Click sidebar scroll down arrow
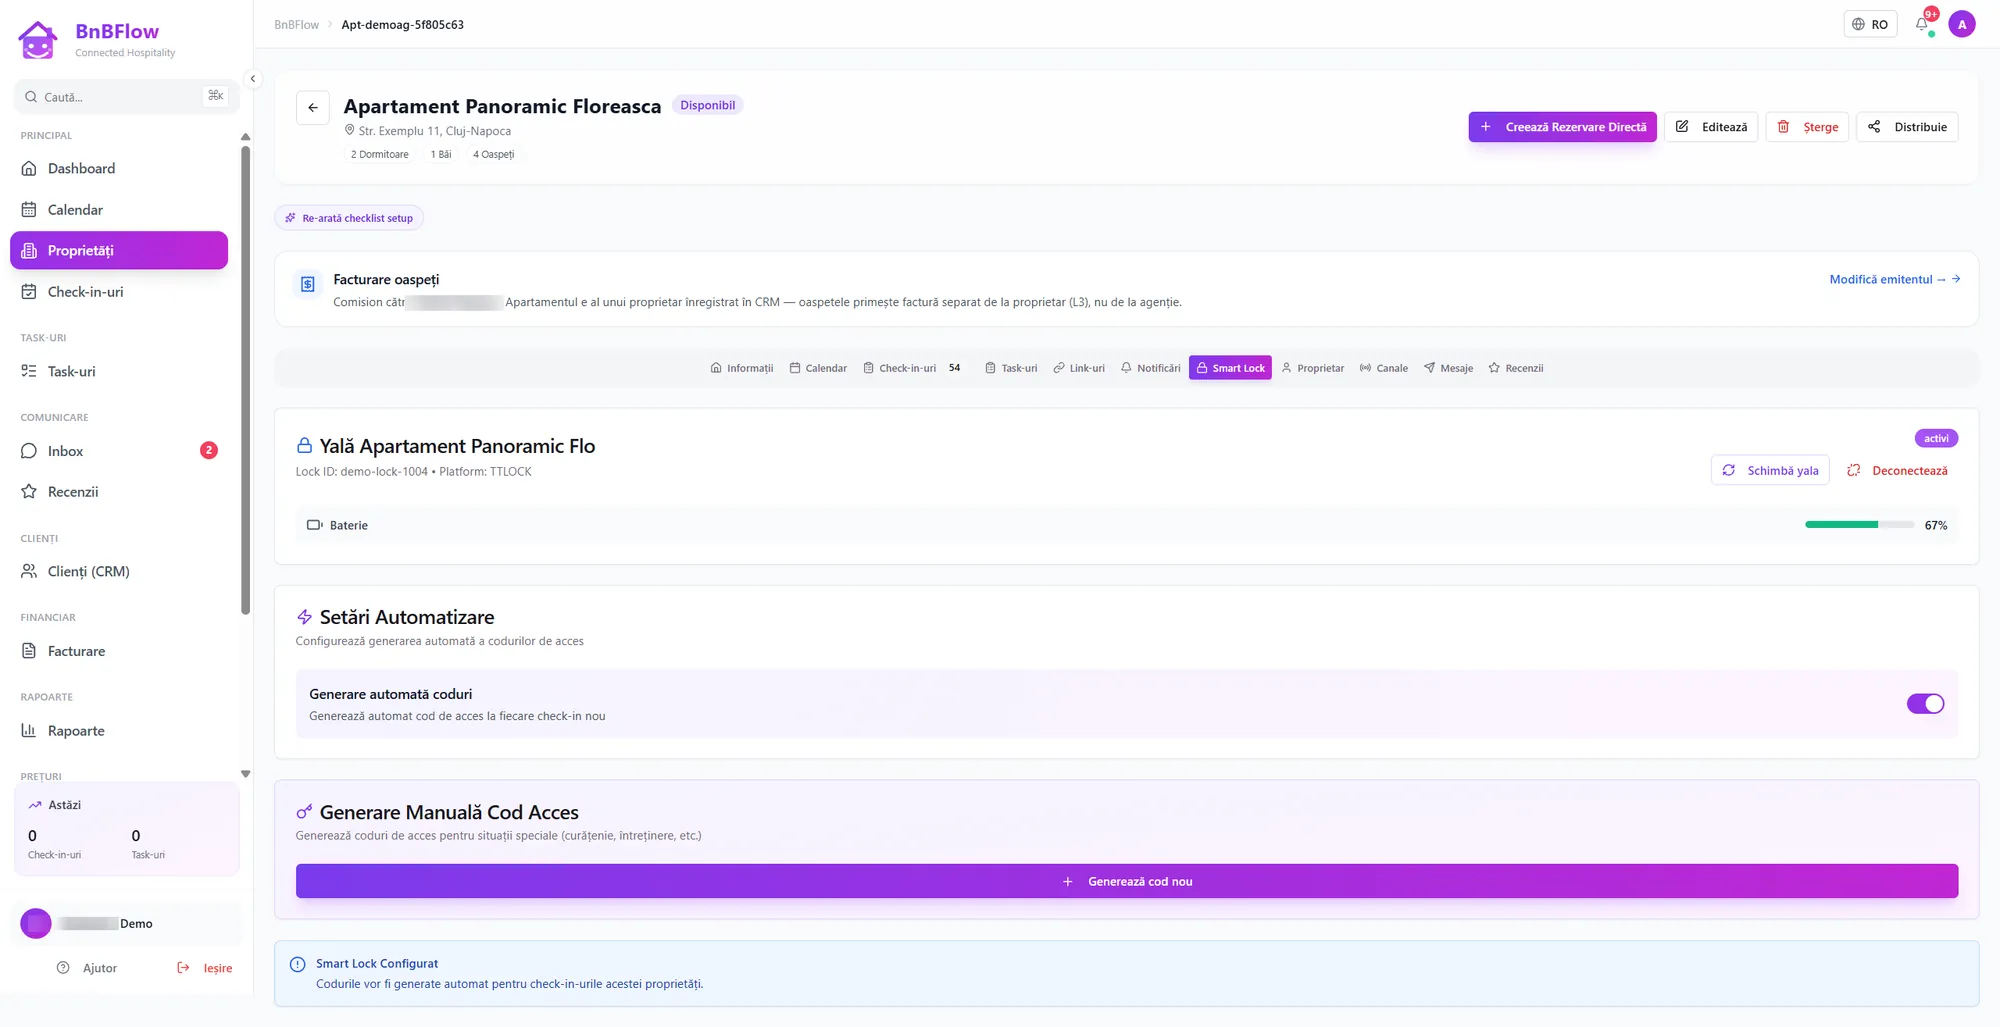 point(246,774)
